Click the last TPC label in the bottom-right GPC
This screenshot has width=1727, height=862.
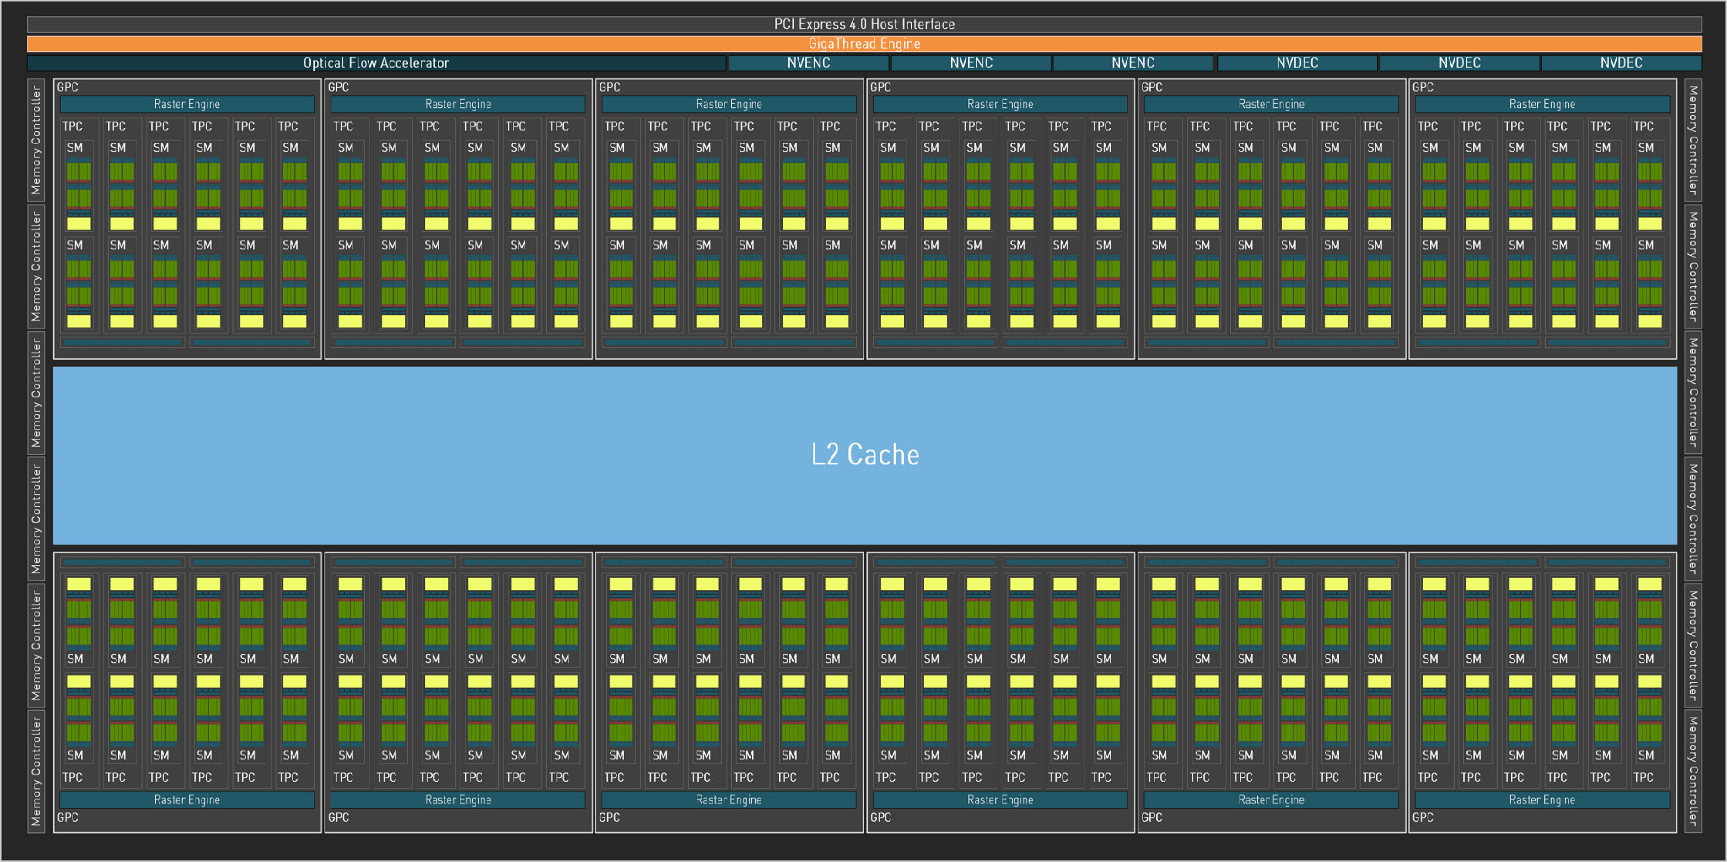point(1643,777)
